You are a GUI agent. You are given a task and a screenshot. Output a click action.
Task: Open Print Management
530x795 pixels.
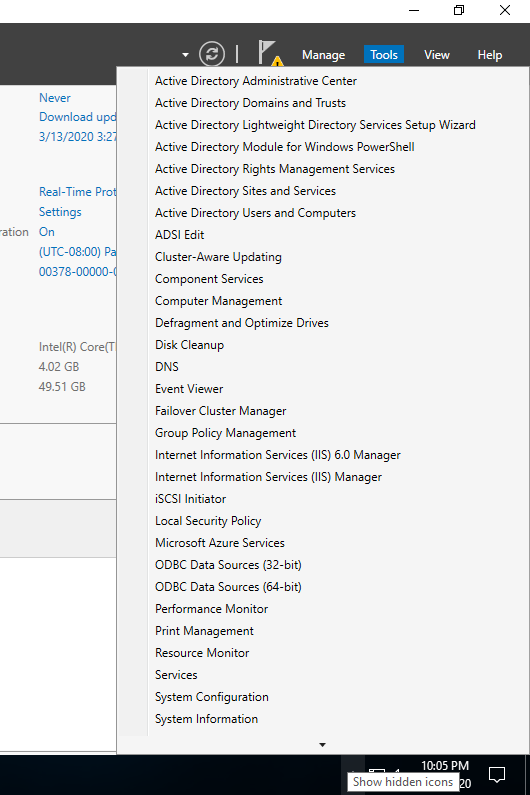coord(204,631)
